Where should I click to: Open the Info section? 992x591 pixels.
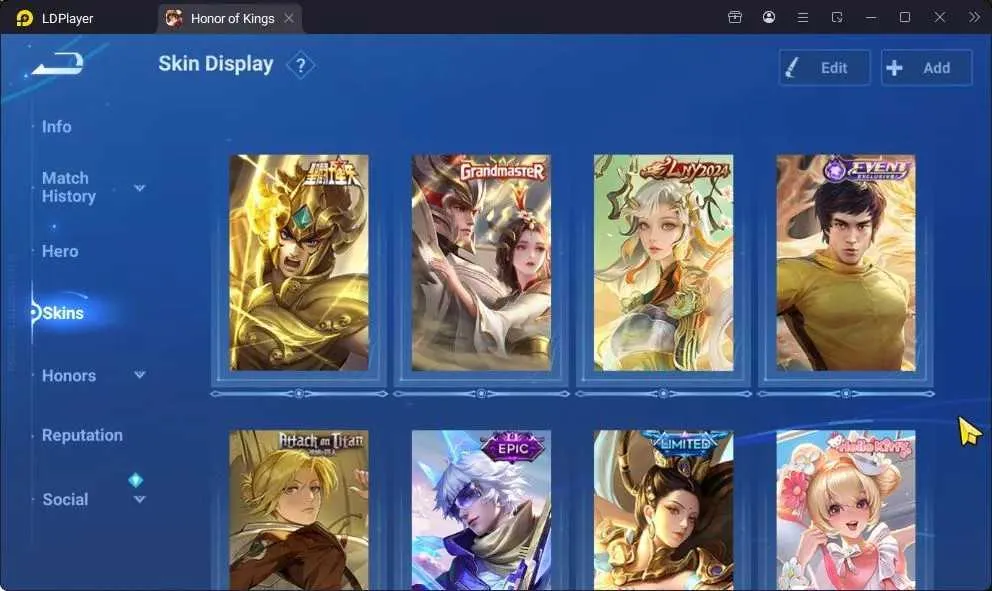pos(56,127)
